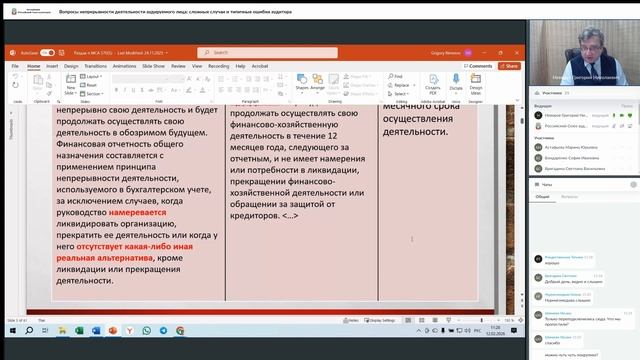
Task: Toggle the AutoSave switch
Action: click(47, 53)
